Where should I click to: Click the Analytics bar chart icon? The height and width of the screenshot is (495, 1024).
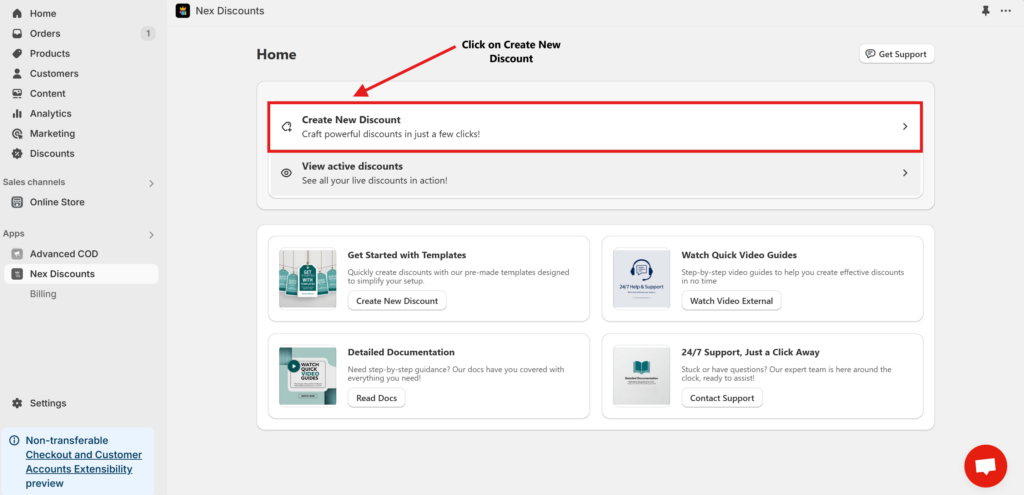coord(17,114)
